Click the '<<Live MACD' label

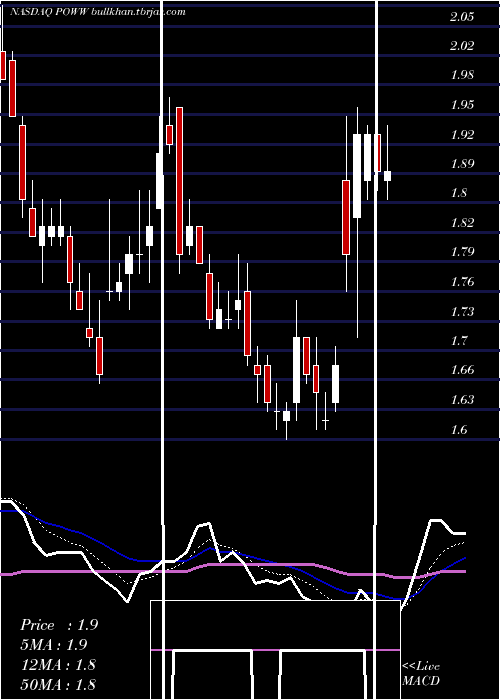point(421,673)
